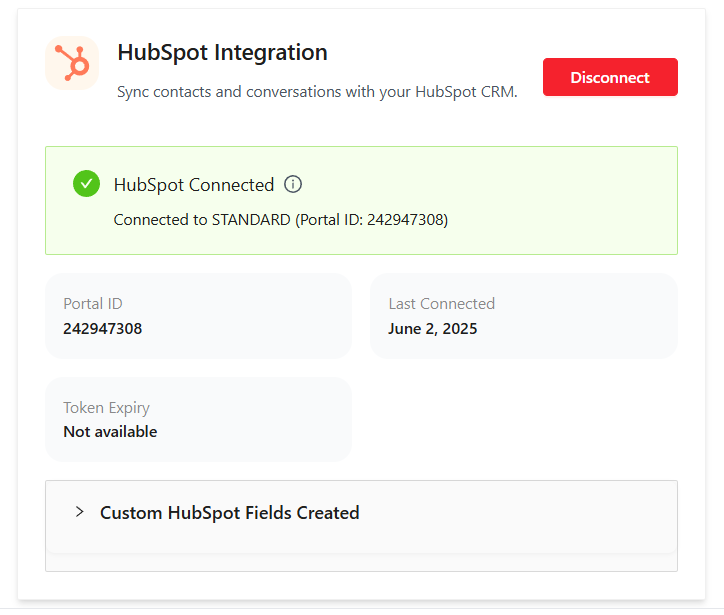Click the HubSpot Connected status text
The width and height of the screenshot is (724, 615).
194,185
